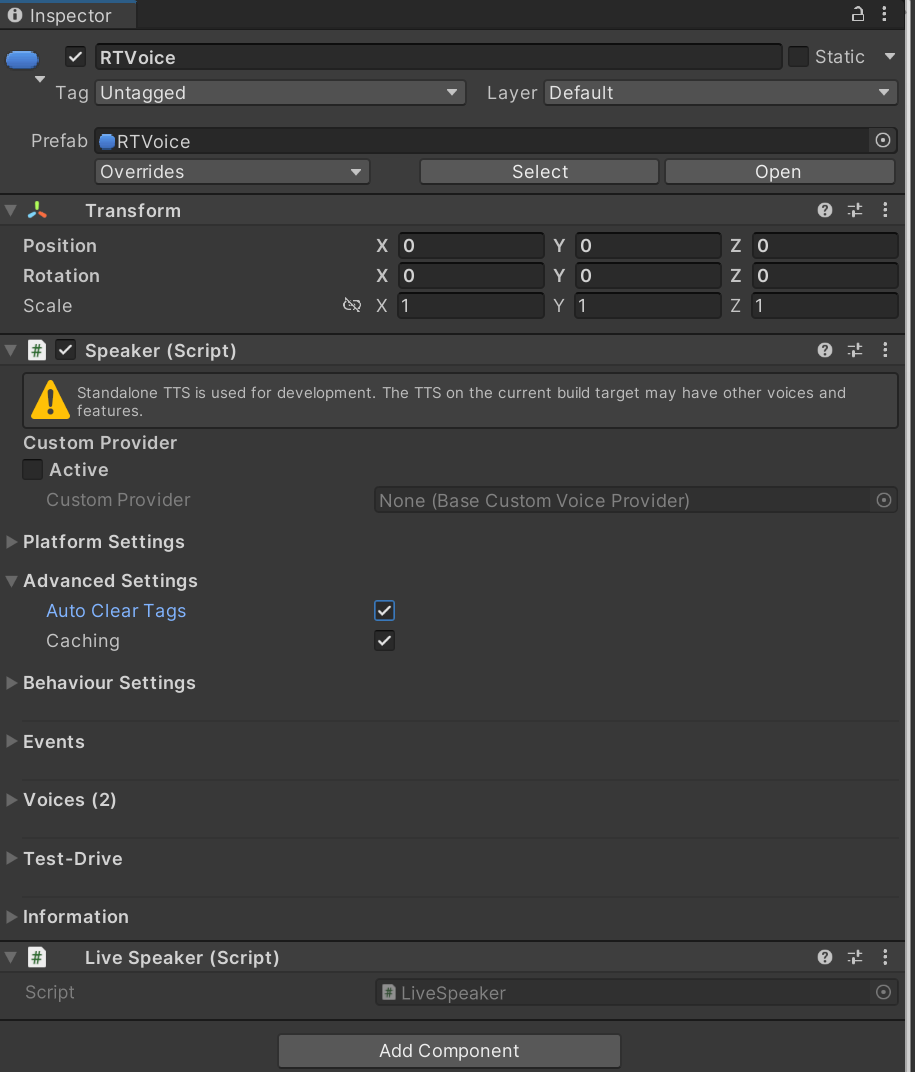Open Live Speaker script help icon
This screenshot has width=915, height=1072.
[825, 957]
